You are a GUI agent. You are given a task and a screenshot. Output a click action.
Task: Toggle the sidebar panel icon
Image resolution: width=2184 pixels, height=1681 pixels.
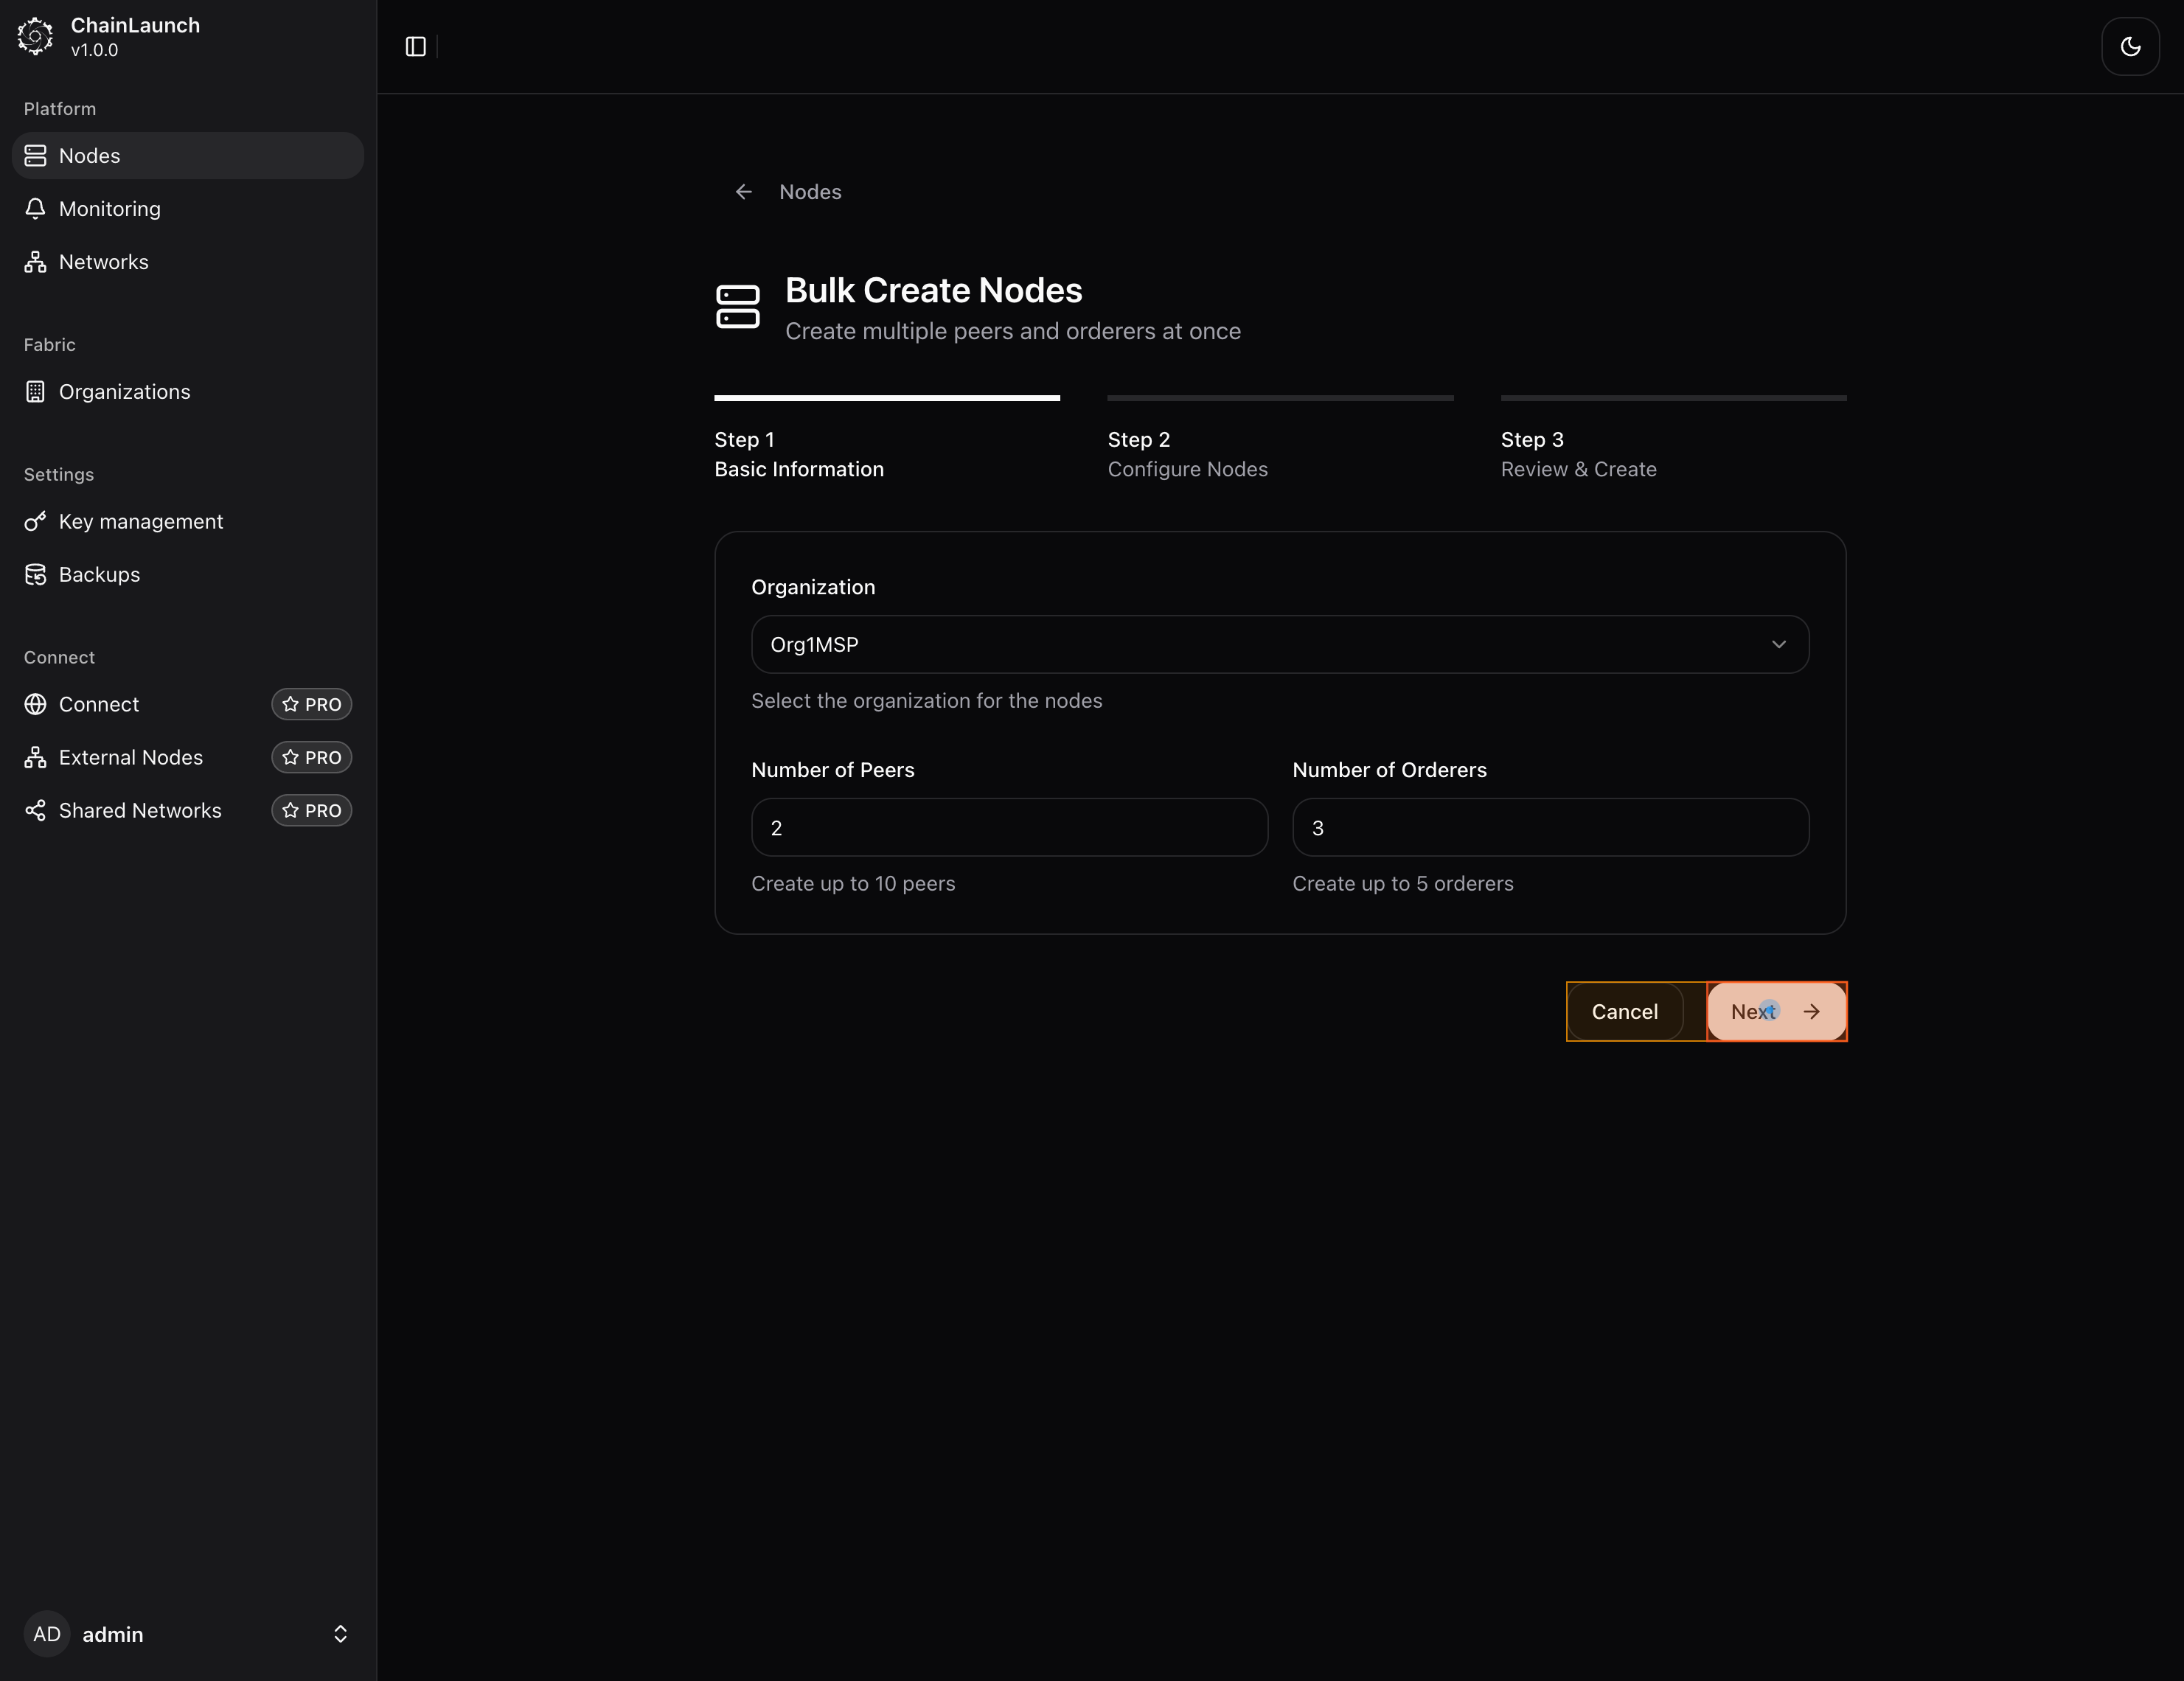(416, 47)
